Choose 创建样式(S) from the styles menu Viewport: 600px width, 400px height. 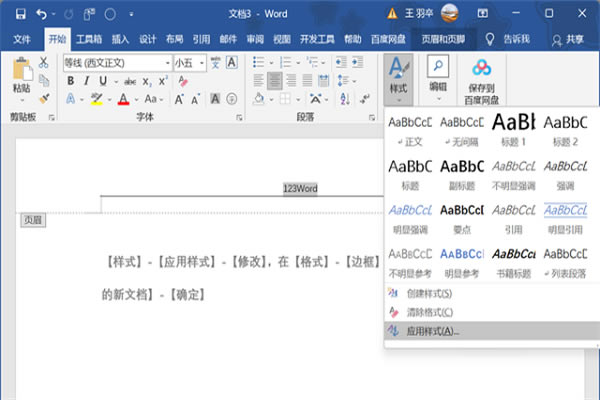429,294
